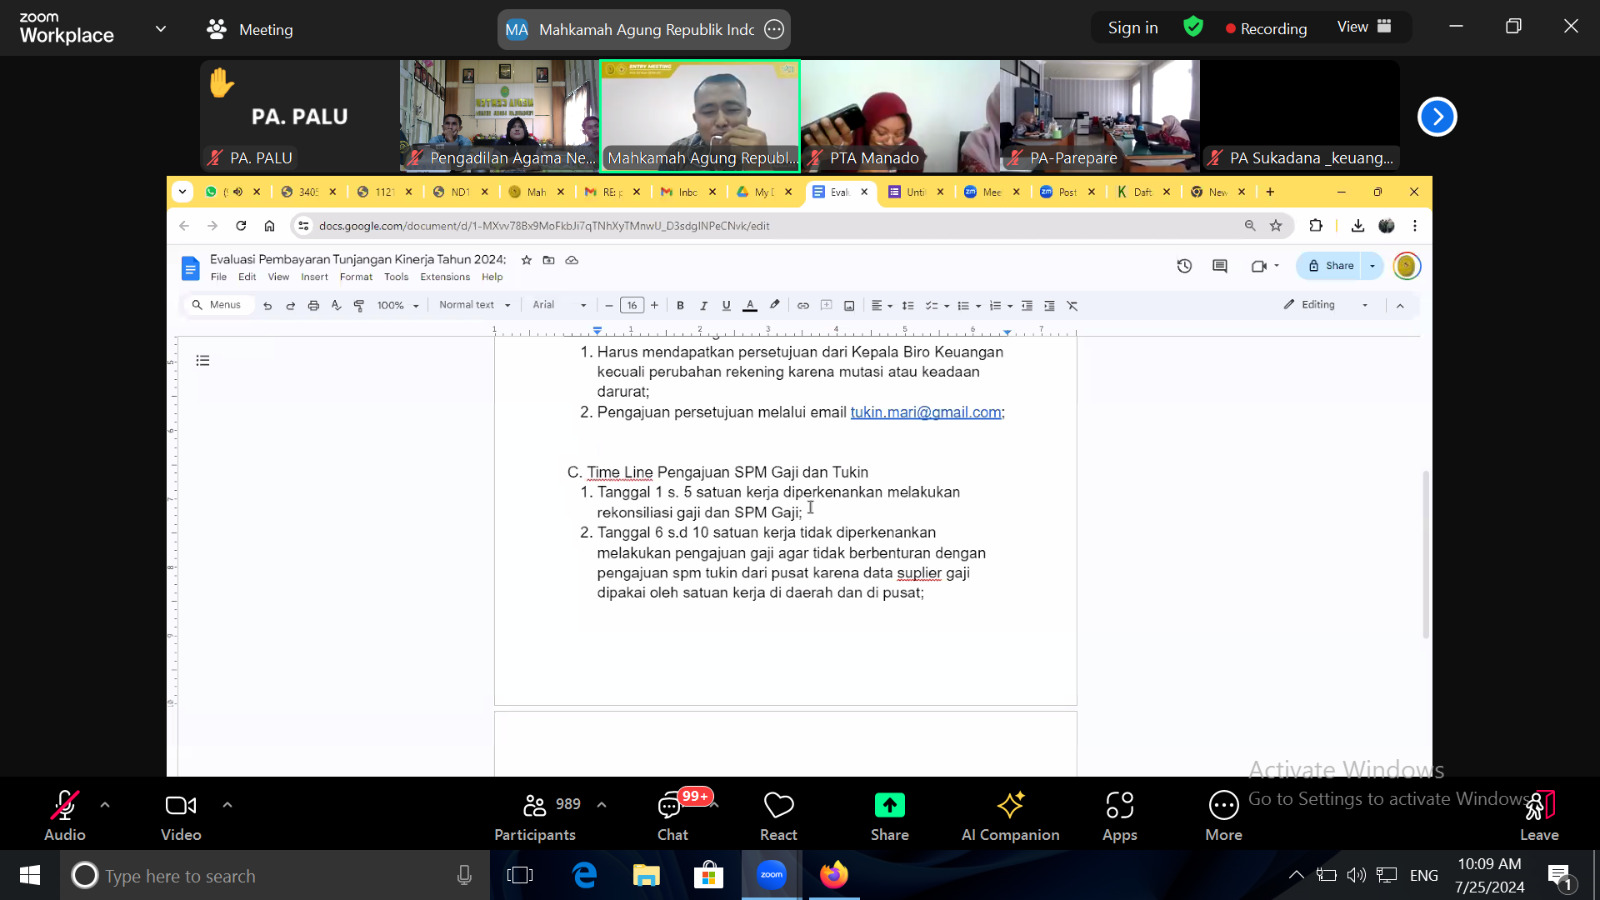The image size is (1600, 900).
Task: Open the Insert menu
Action: 314,277
